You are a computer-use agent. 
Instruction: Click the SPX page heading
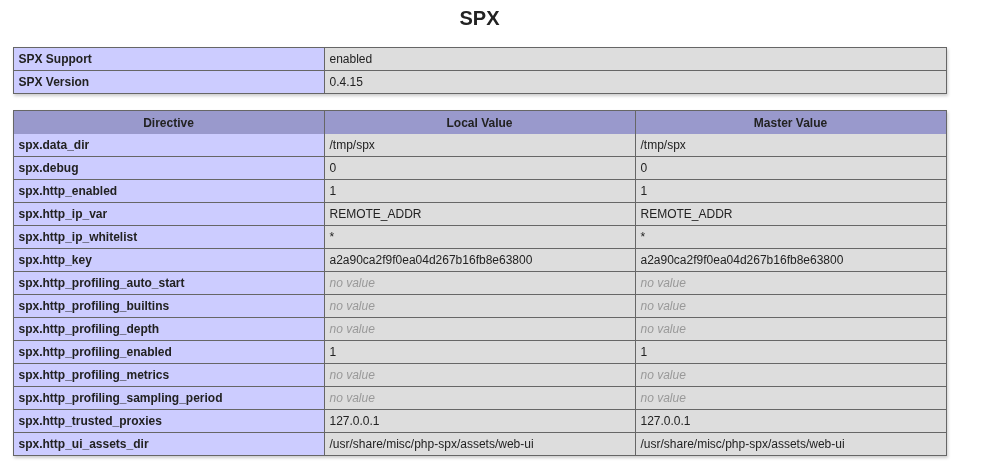pos(479,18)
